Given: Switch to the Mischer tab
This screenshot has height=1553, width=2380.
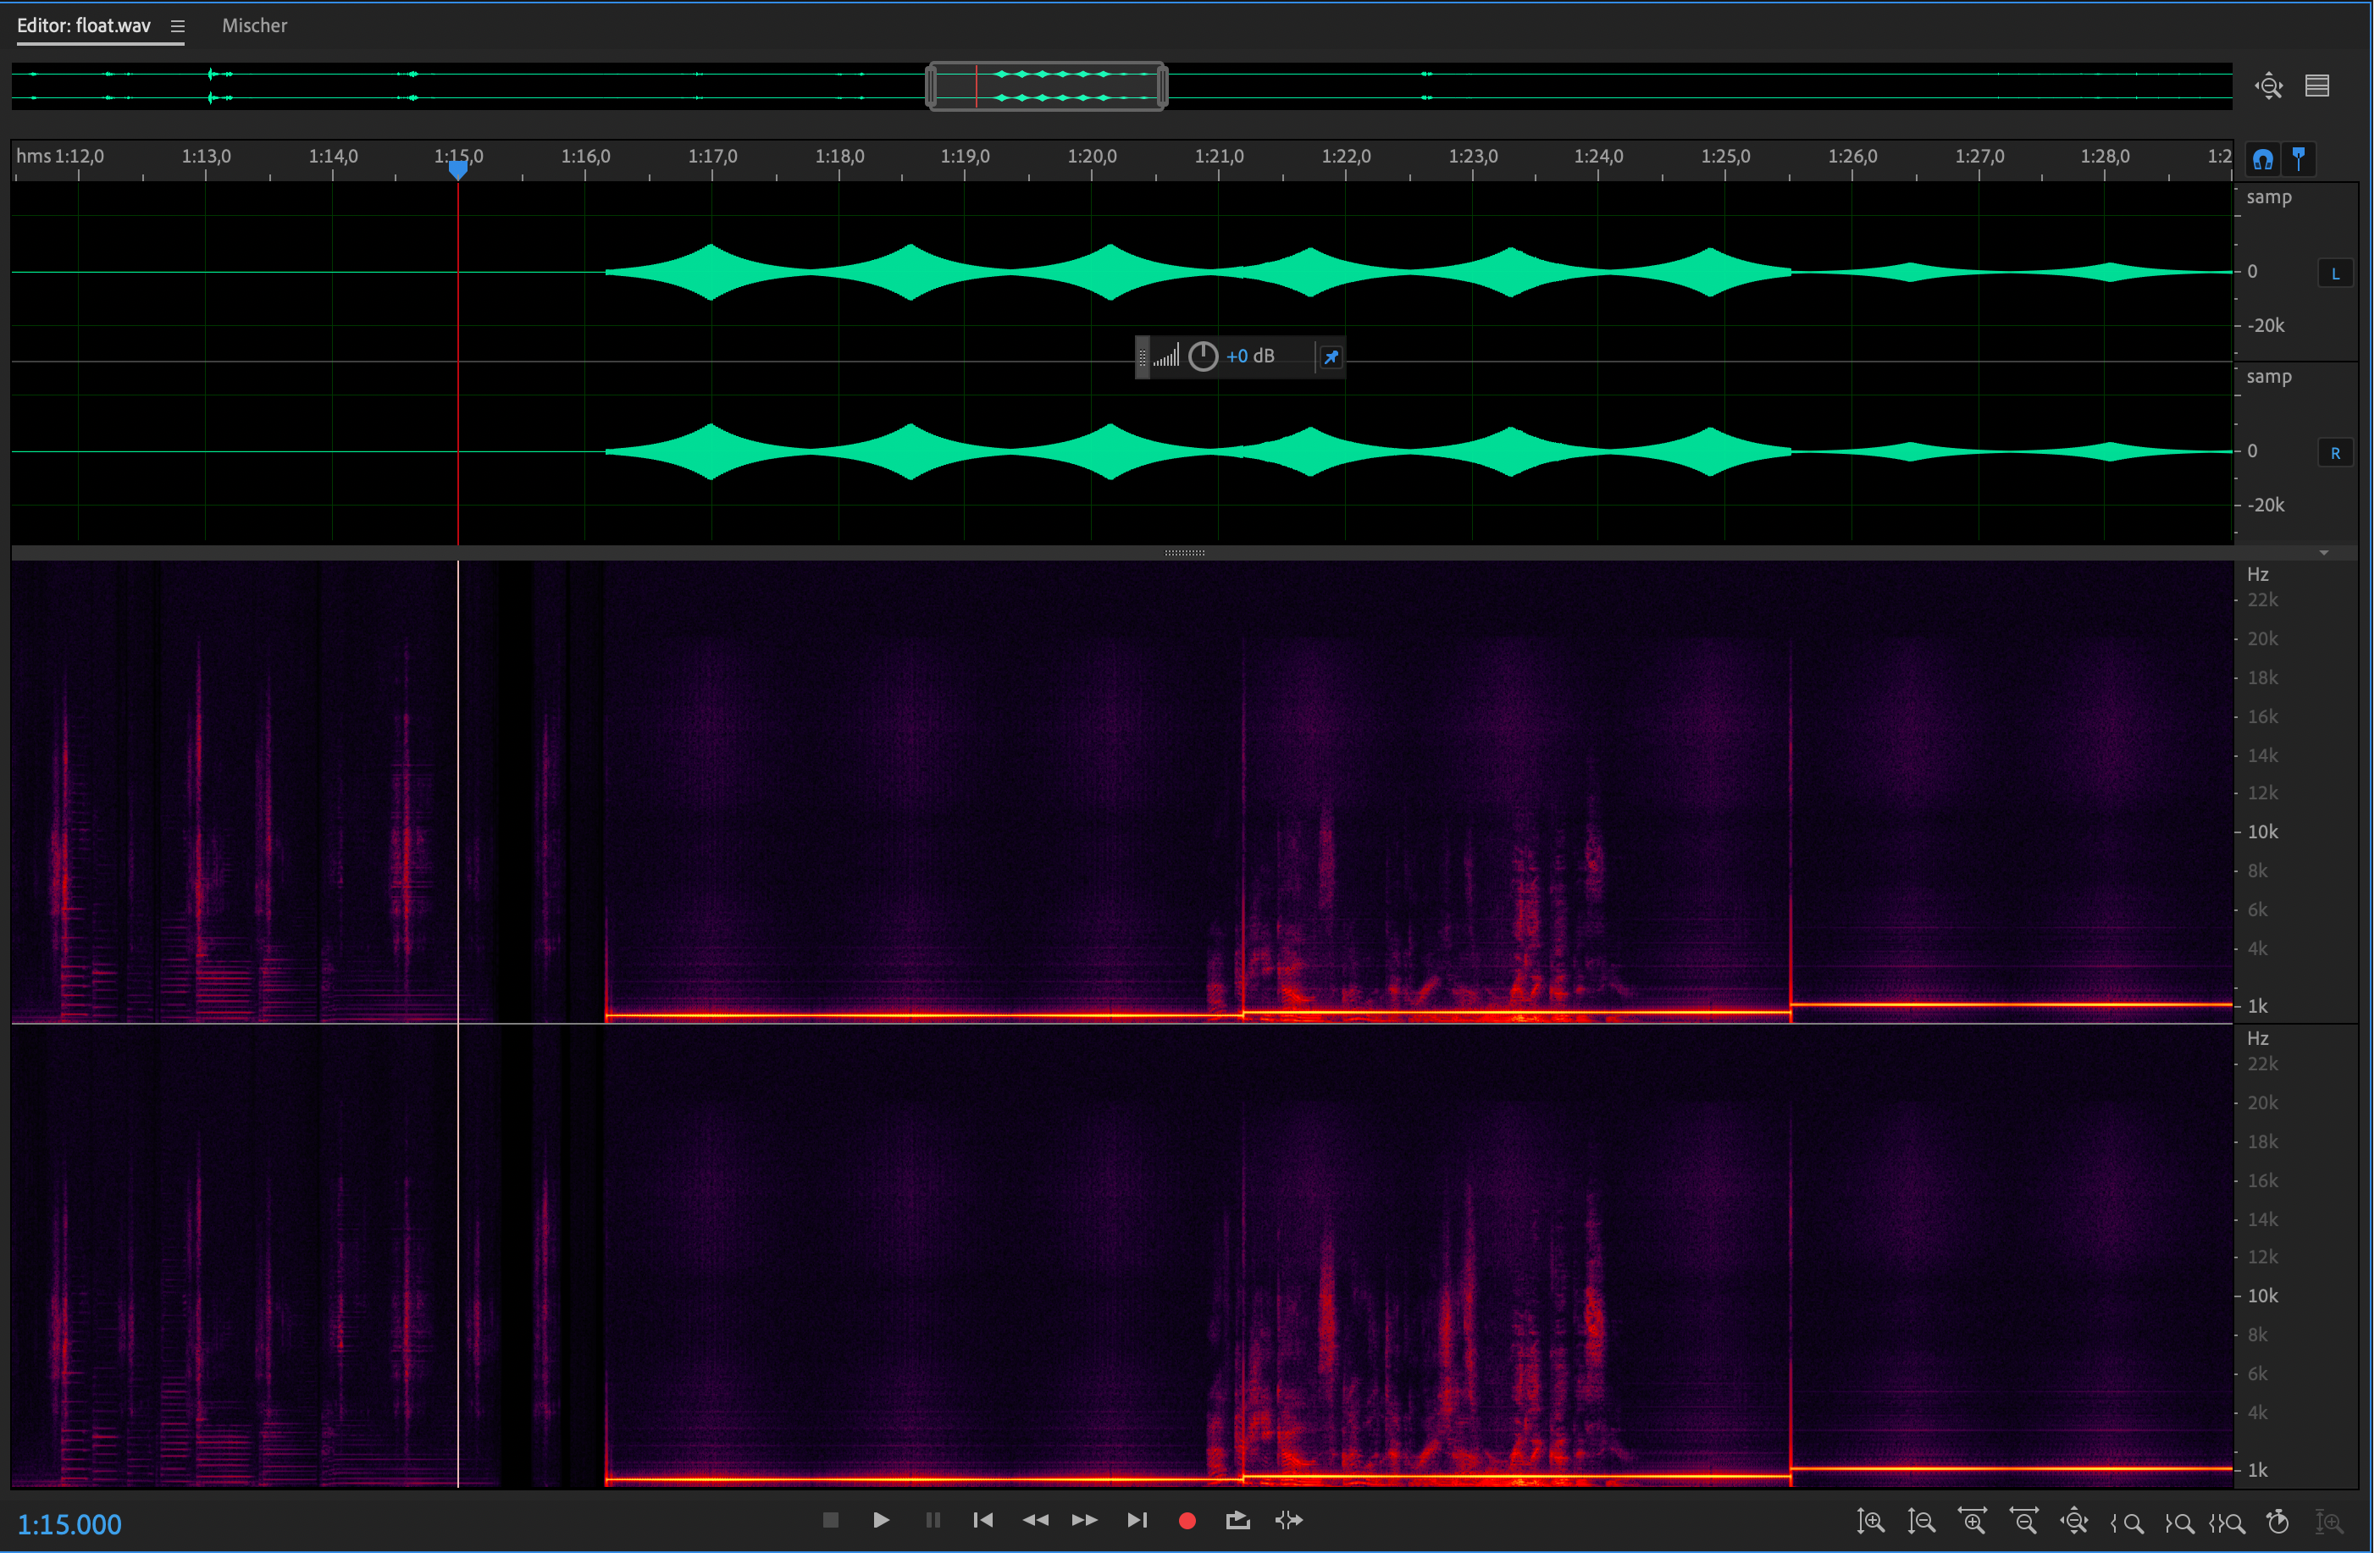Looking at the screenshot, I should click(254, 26).
